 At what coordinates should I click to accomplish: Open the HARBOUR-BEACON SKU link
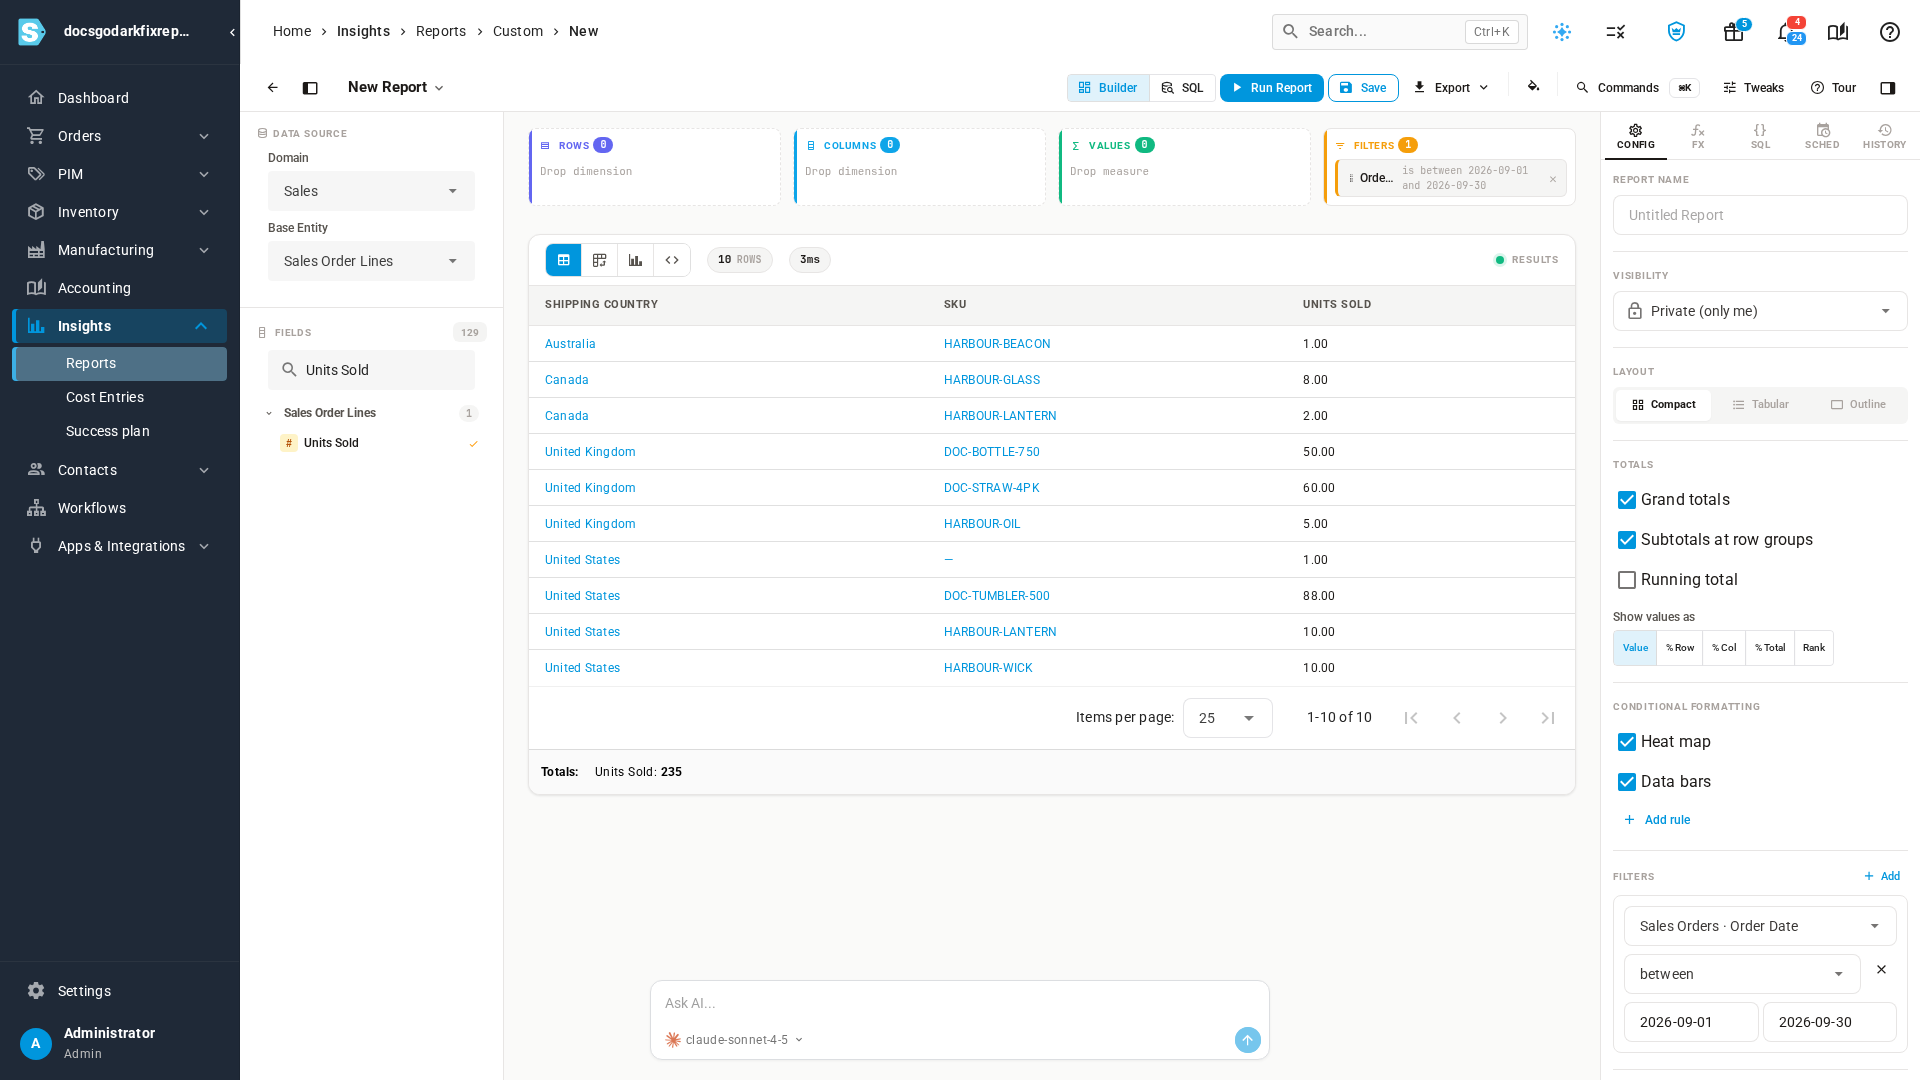pyautogui.click(x=996, y=344)
